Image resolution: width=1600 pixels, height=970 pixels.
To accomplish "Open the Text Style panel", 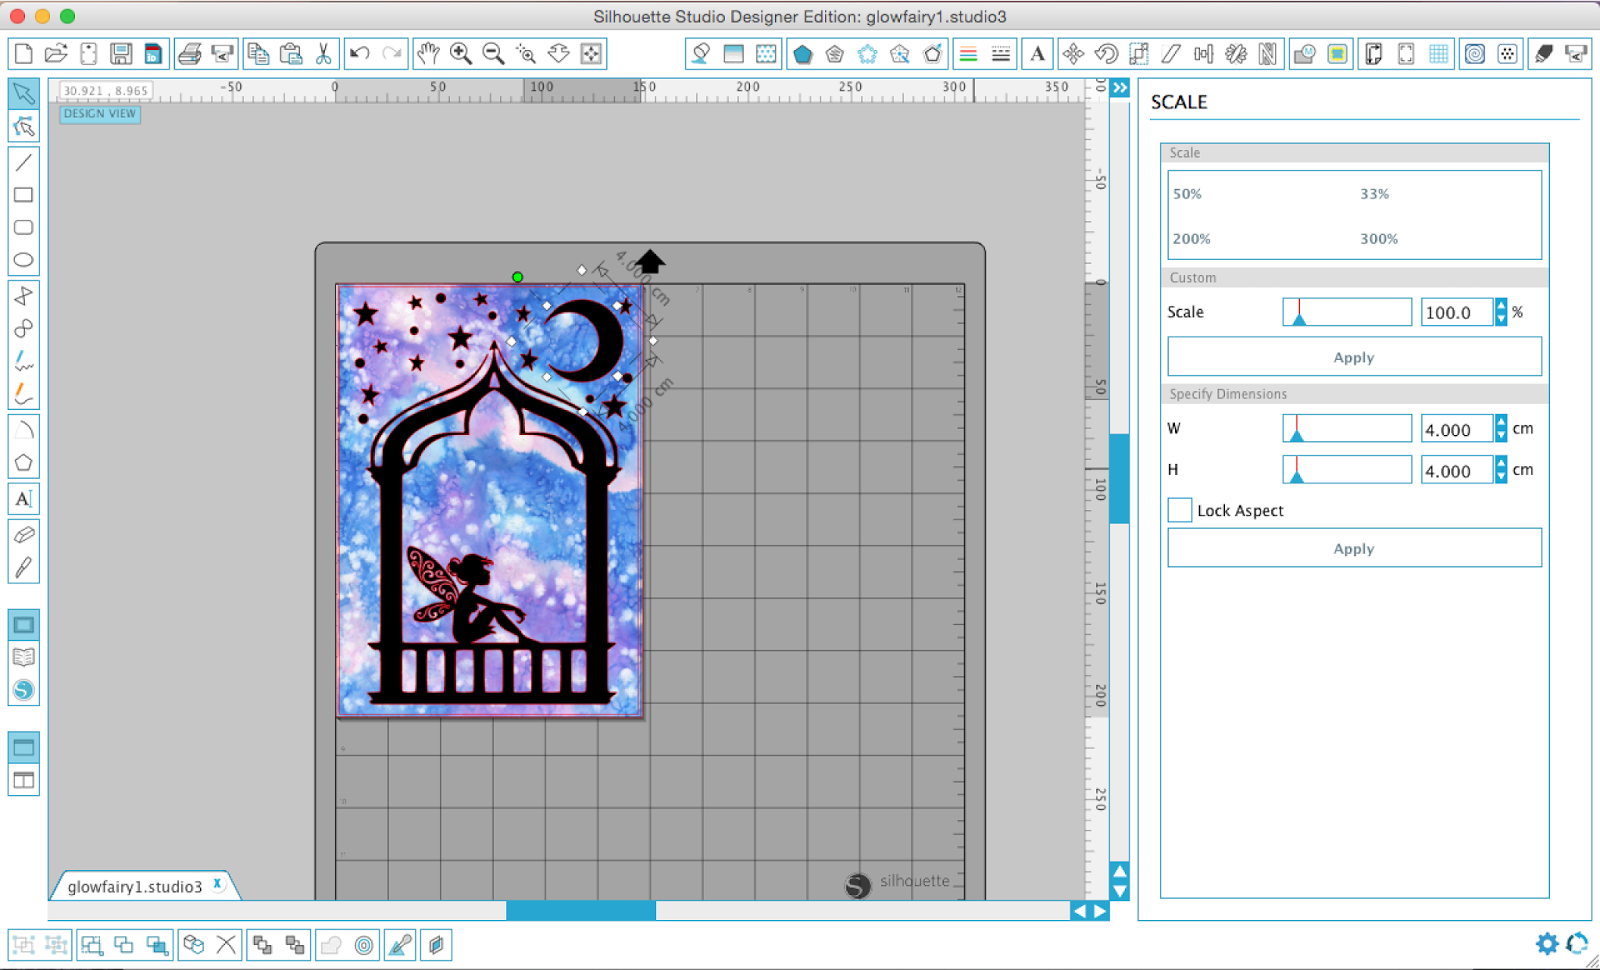I will (x=1038, y=54).
